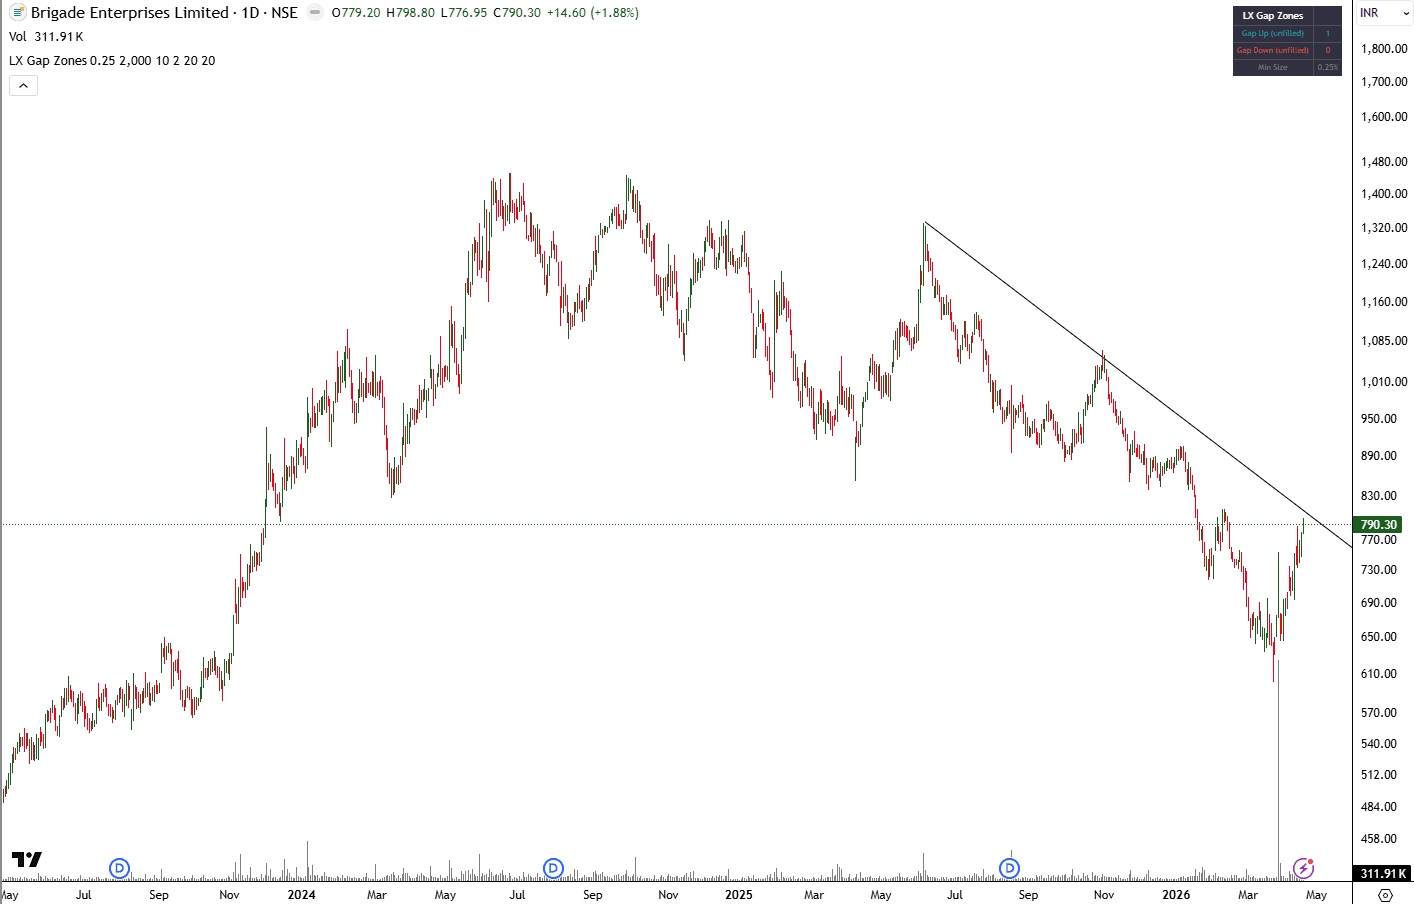The width and height of the screenshot is (1414, 904).
Task: Click the 1,800.00 label on the price axis
Action: point(1384,49)
